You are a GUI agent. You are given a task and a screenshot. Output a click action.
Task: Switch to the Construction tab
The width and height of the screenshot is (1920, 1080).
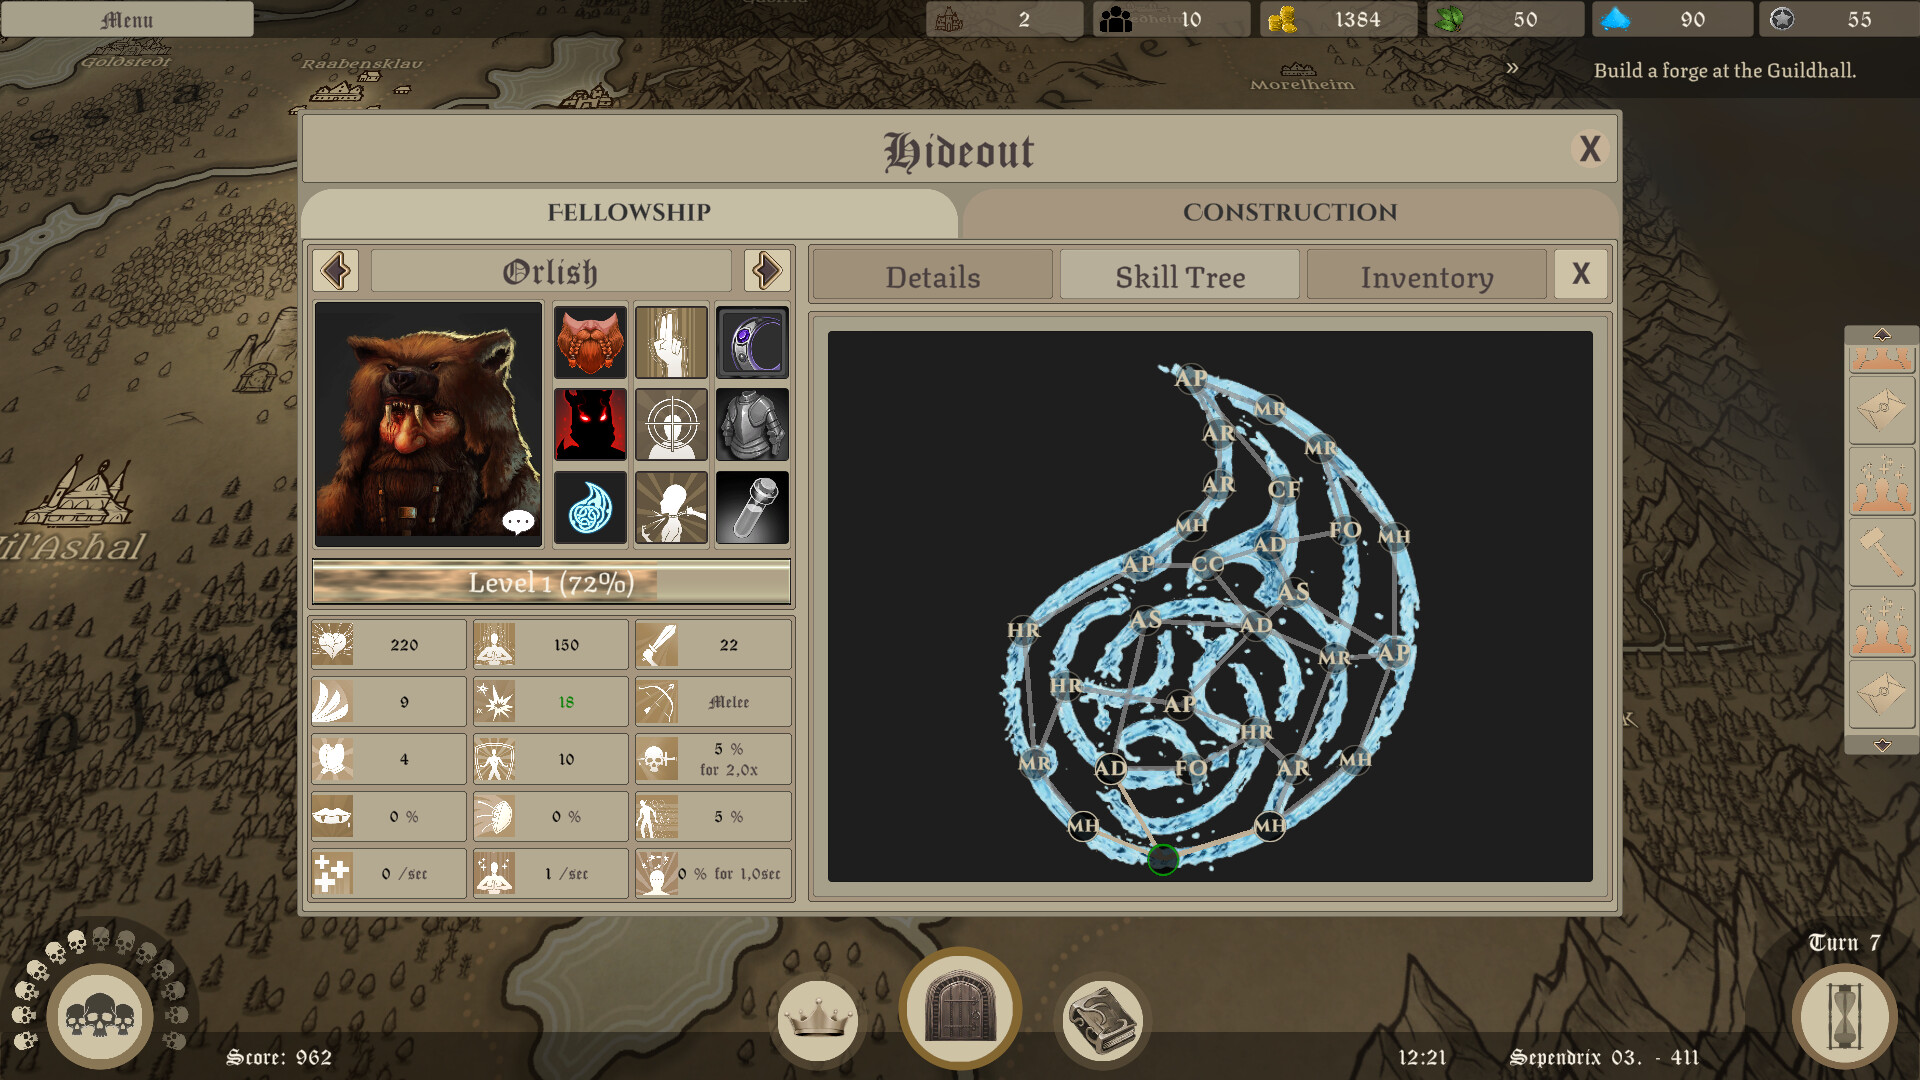point(1288,211)
